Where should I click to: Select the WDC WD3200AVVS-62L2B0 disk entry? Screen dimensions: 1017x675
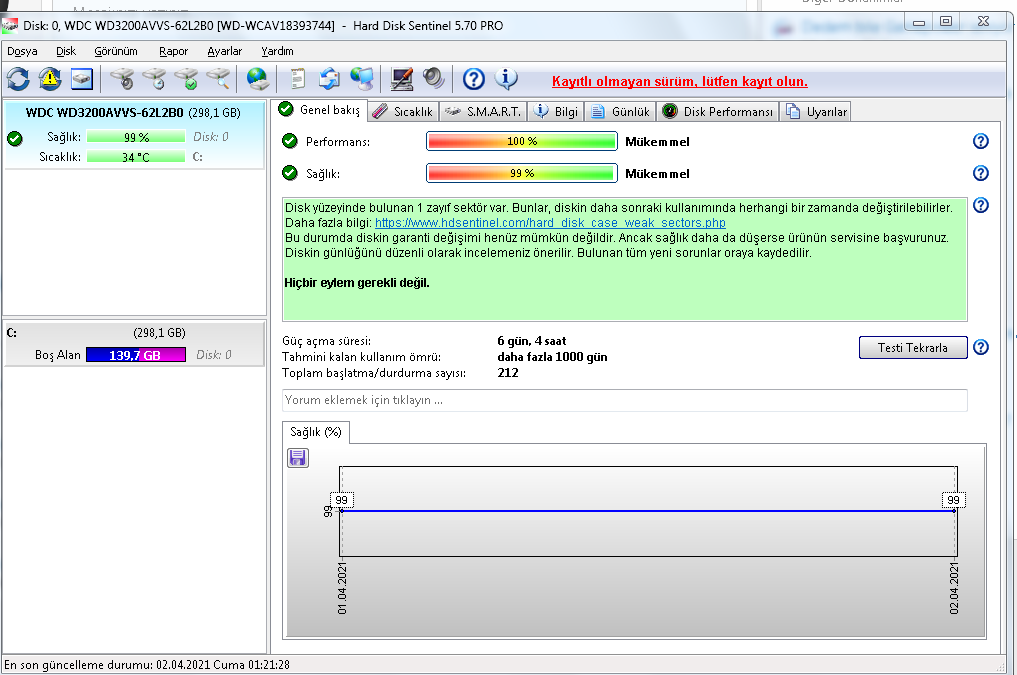134,135
